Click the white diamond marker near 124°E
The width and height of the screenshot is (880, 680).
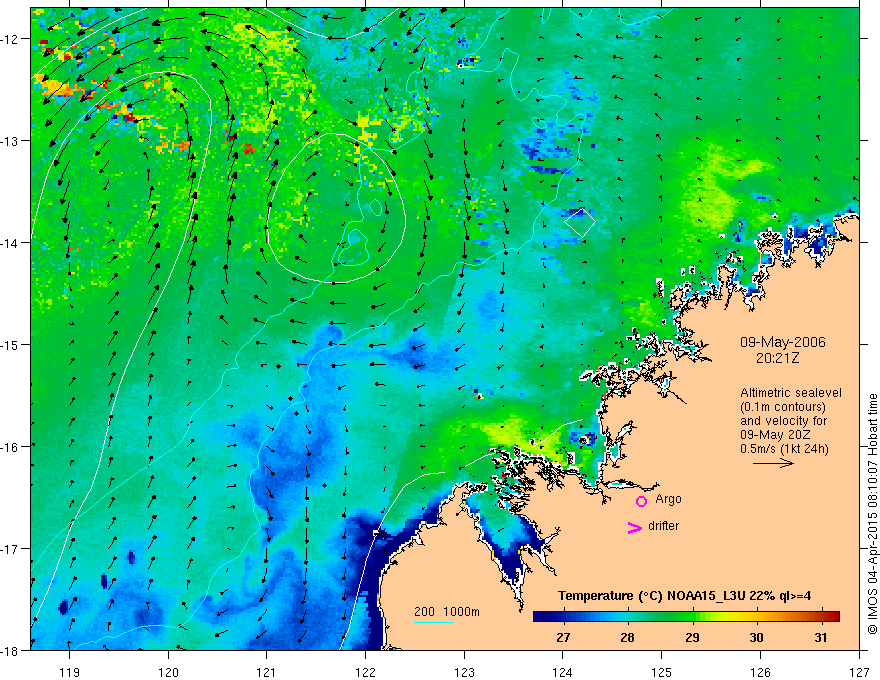point(580,222)
